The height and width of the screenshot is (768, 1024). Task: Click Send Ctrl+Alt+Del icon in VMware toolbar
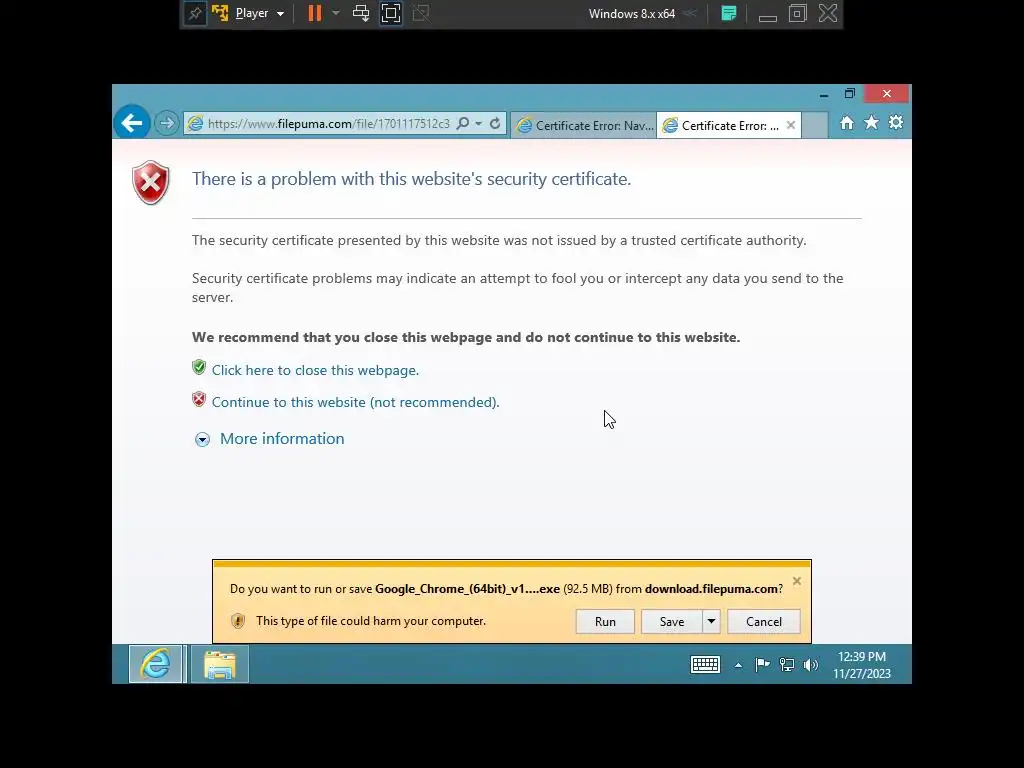(361, 13)
